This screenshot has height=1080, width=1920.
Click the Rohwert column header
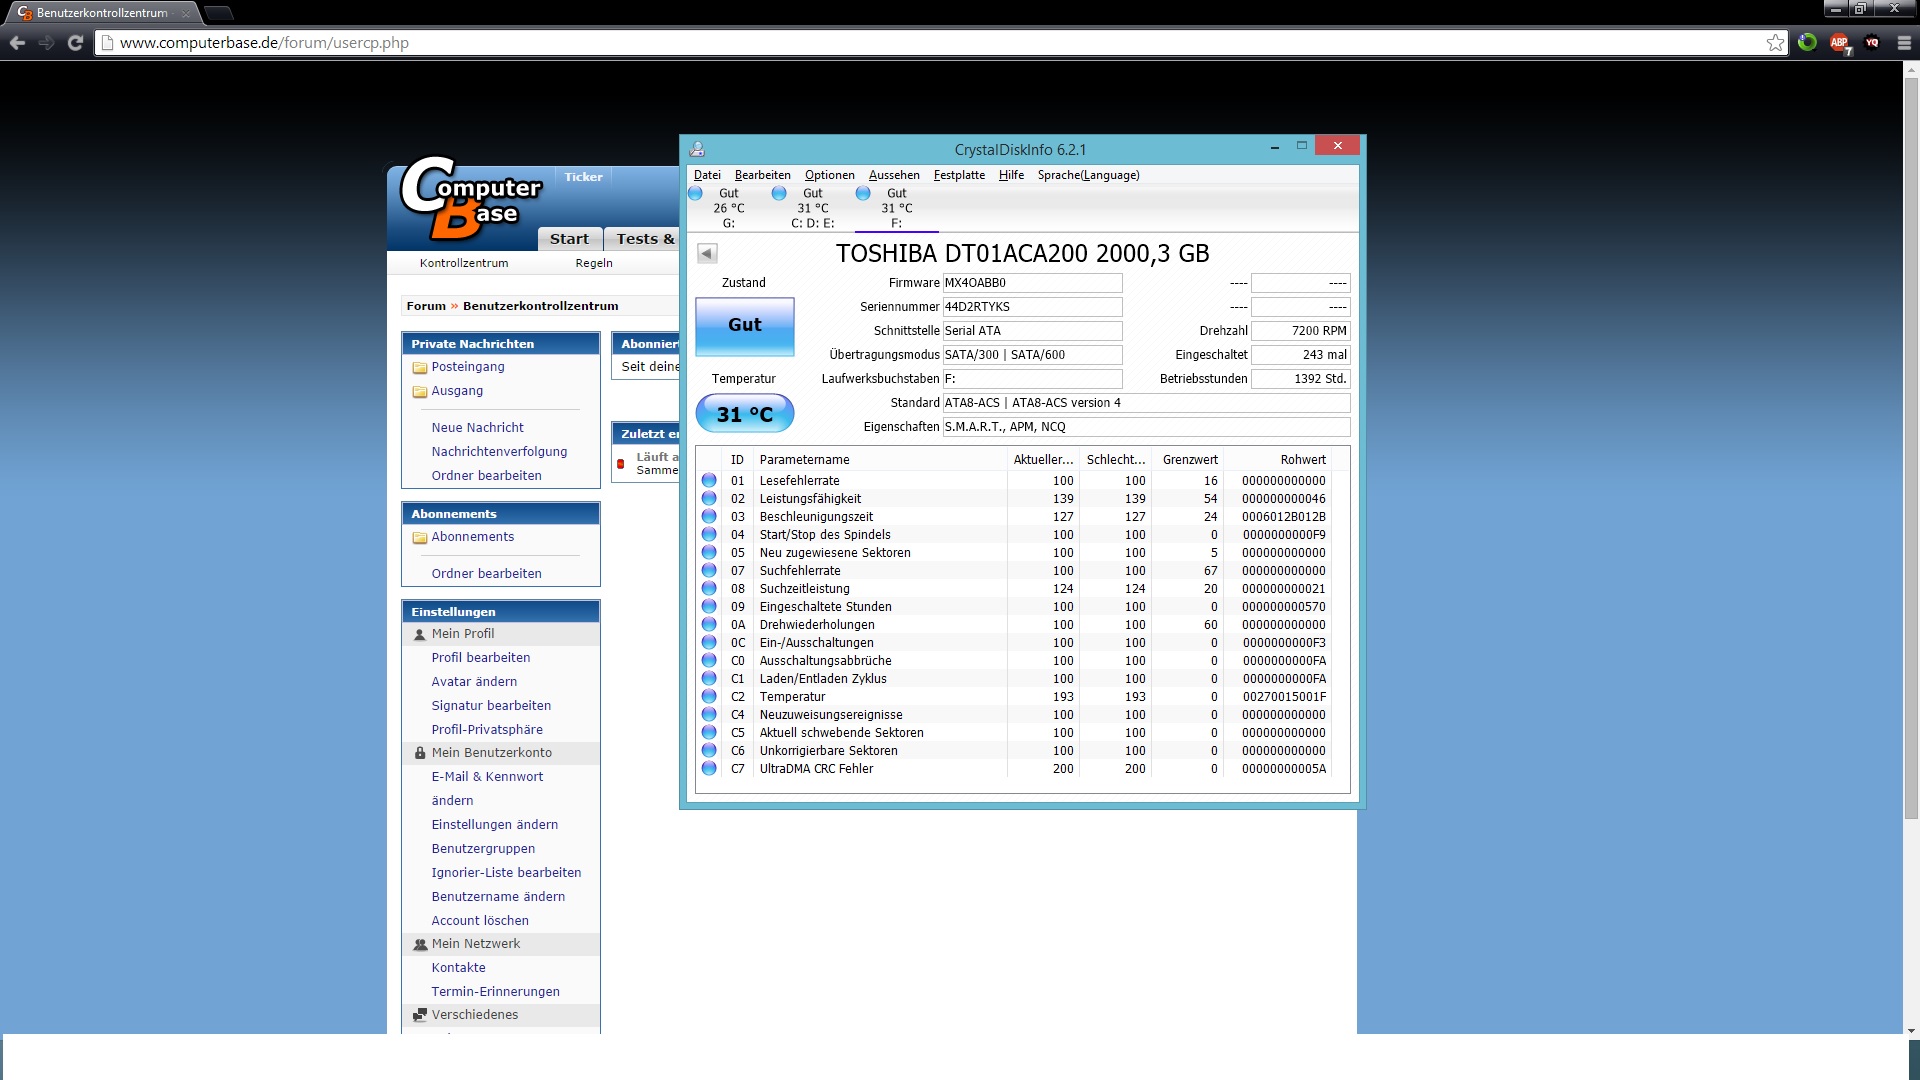click(1302, 460)
